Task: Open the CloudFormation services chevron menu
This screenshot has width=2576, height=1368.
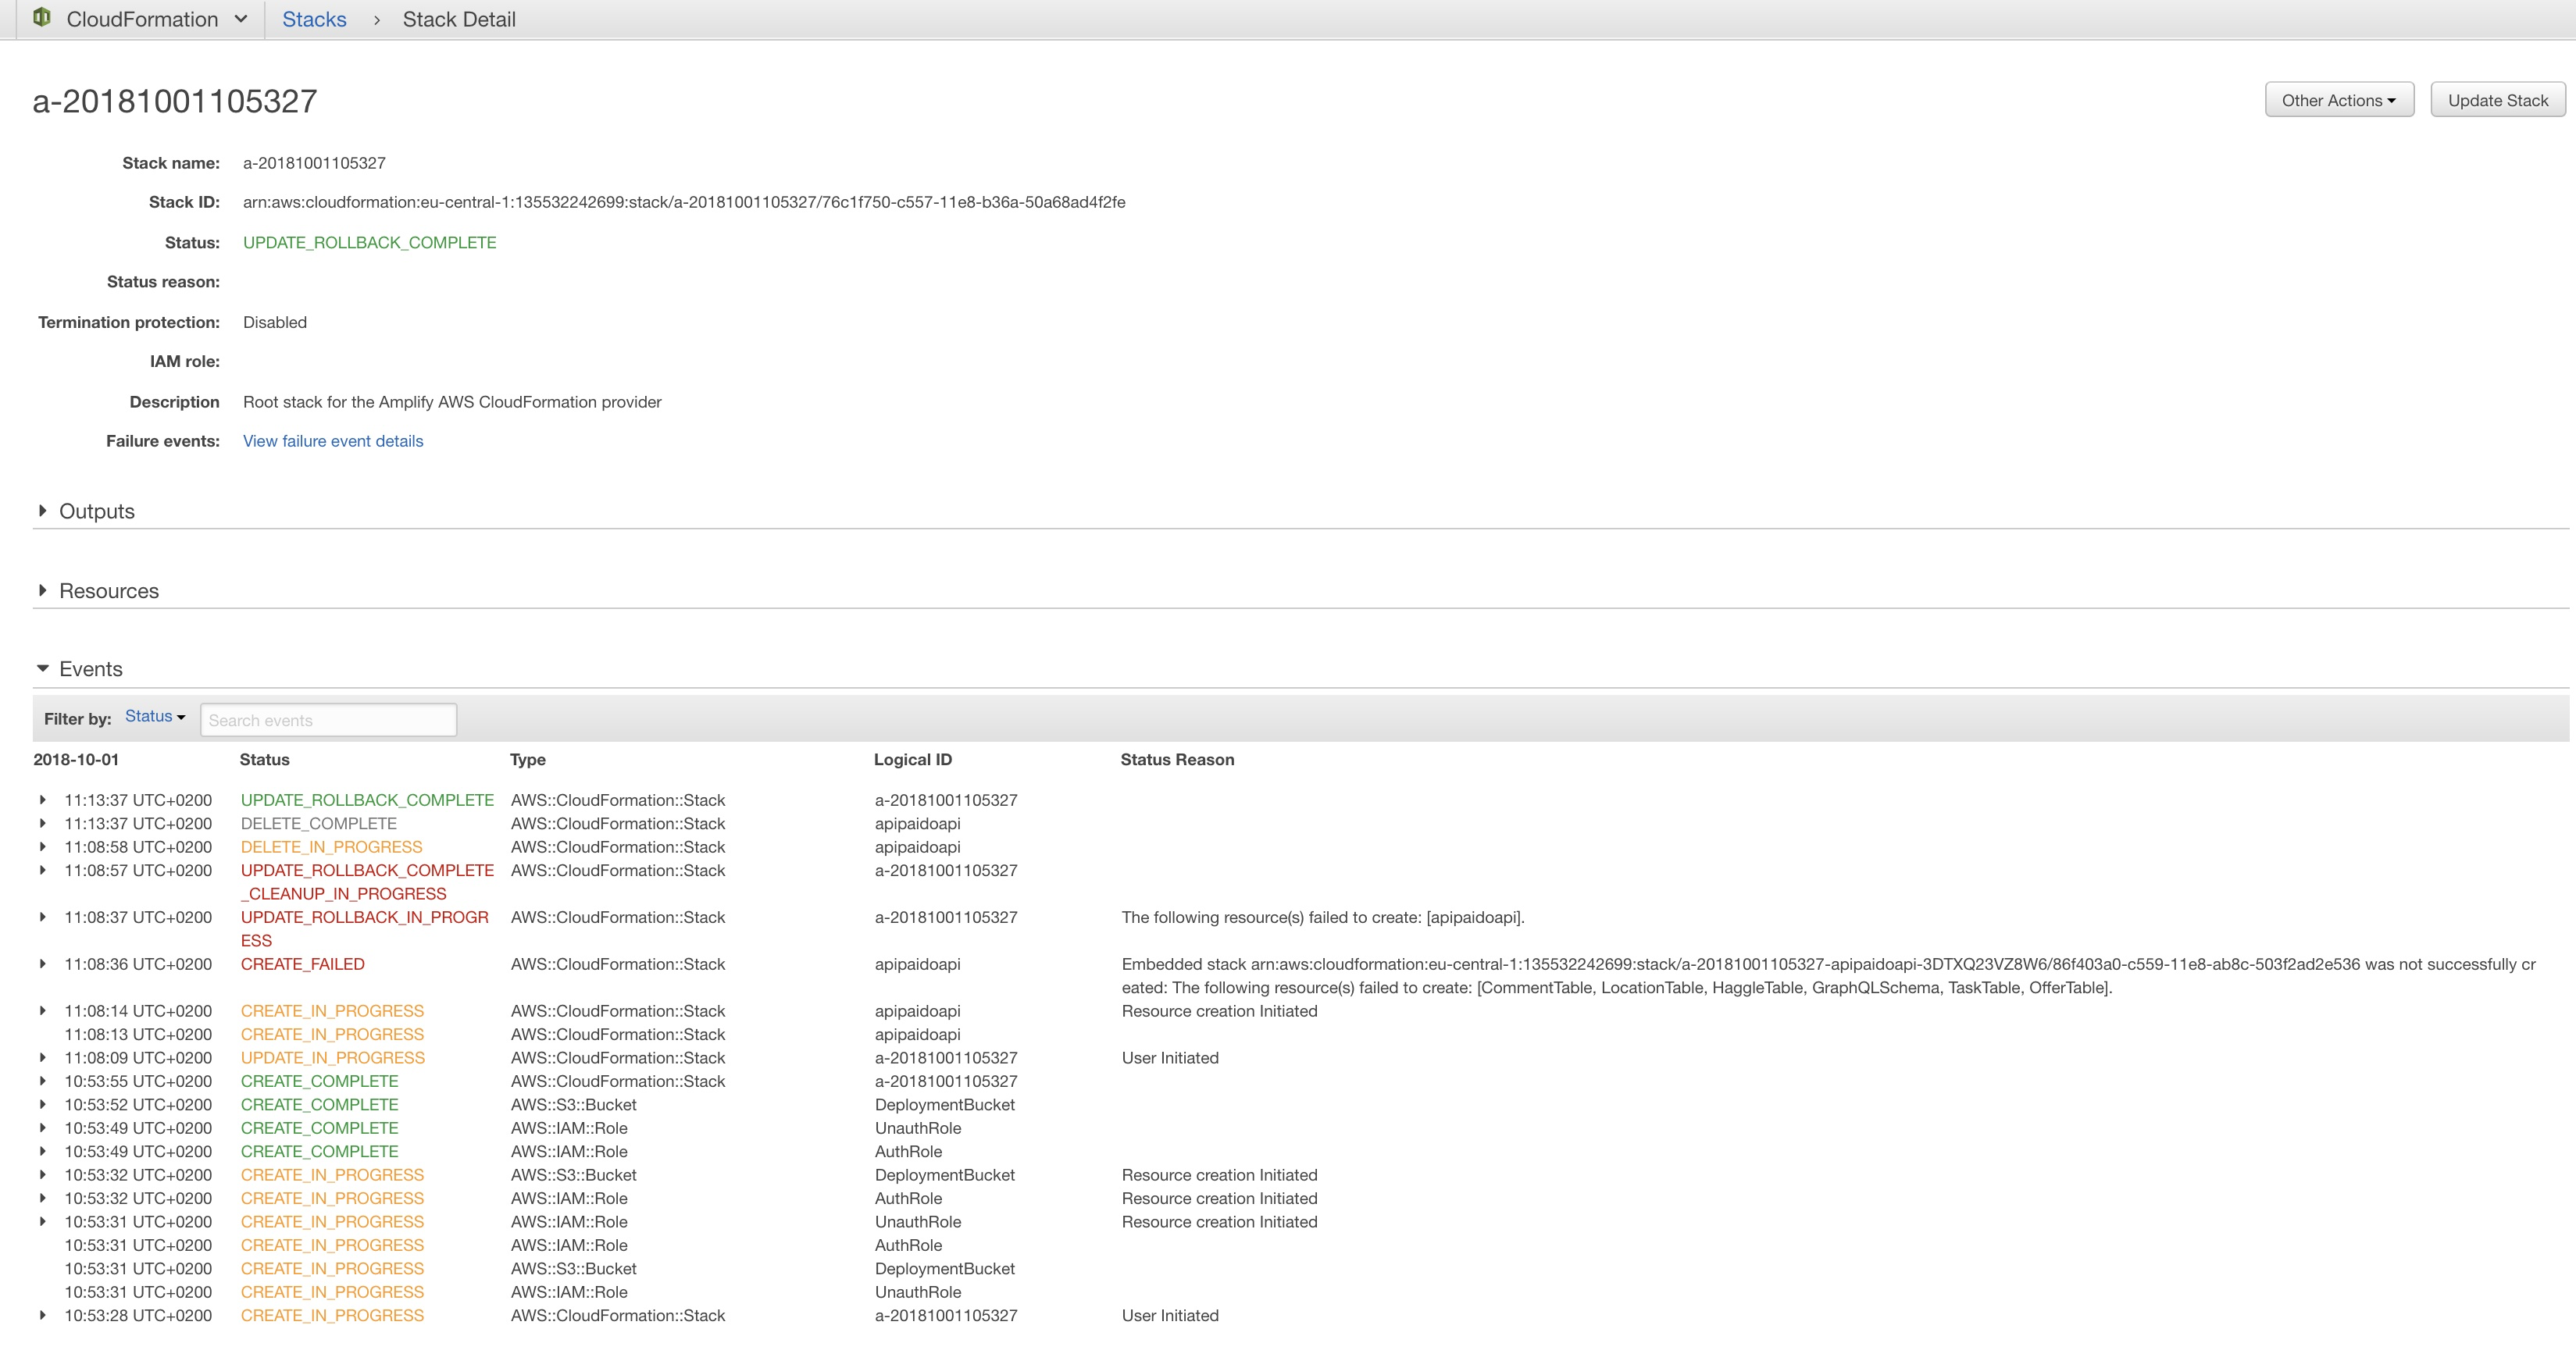Action: (240, 18)
